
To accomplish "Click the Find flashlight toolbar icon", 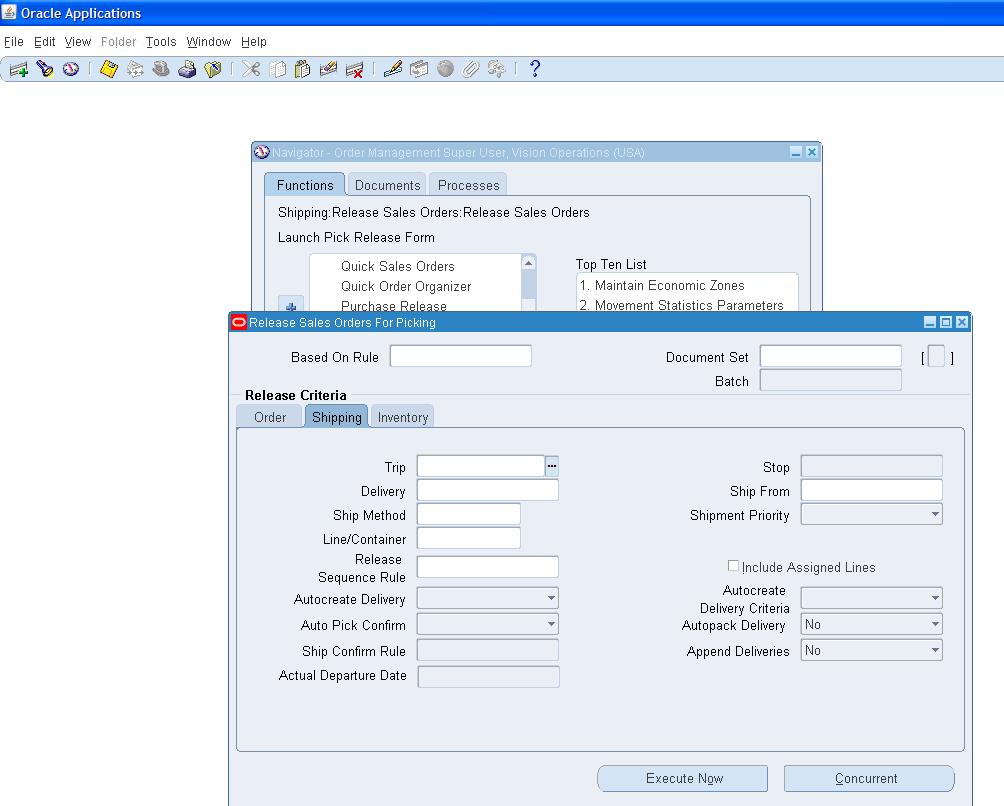I will 44,69.
